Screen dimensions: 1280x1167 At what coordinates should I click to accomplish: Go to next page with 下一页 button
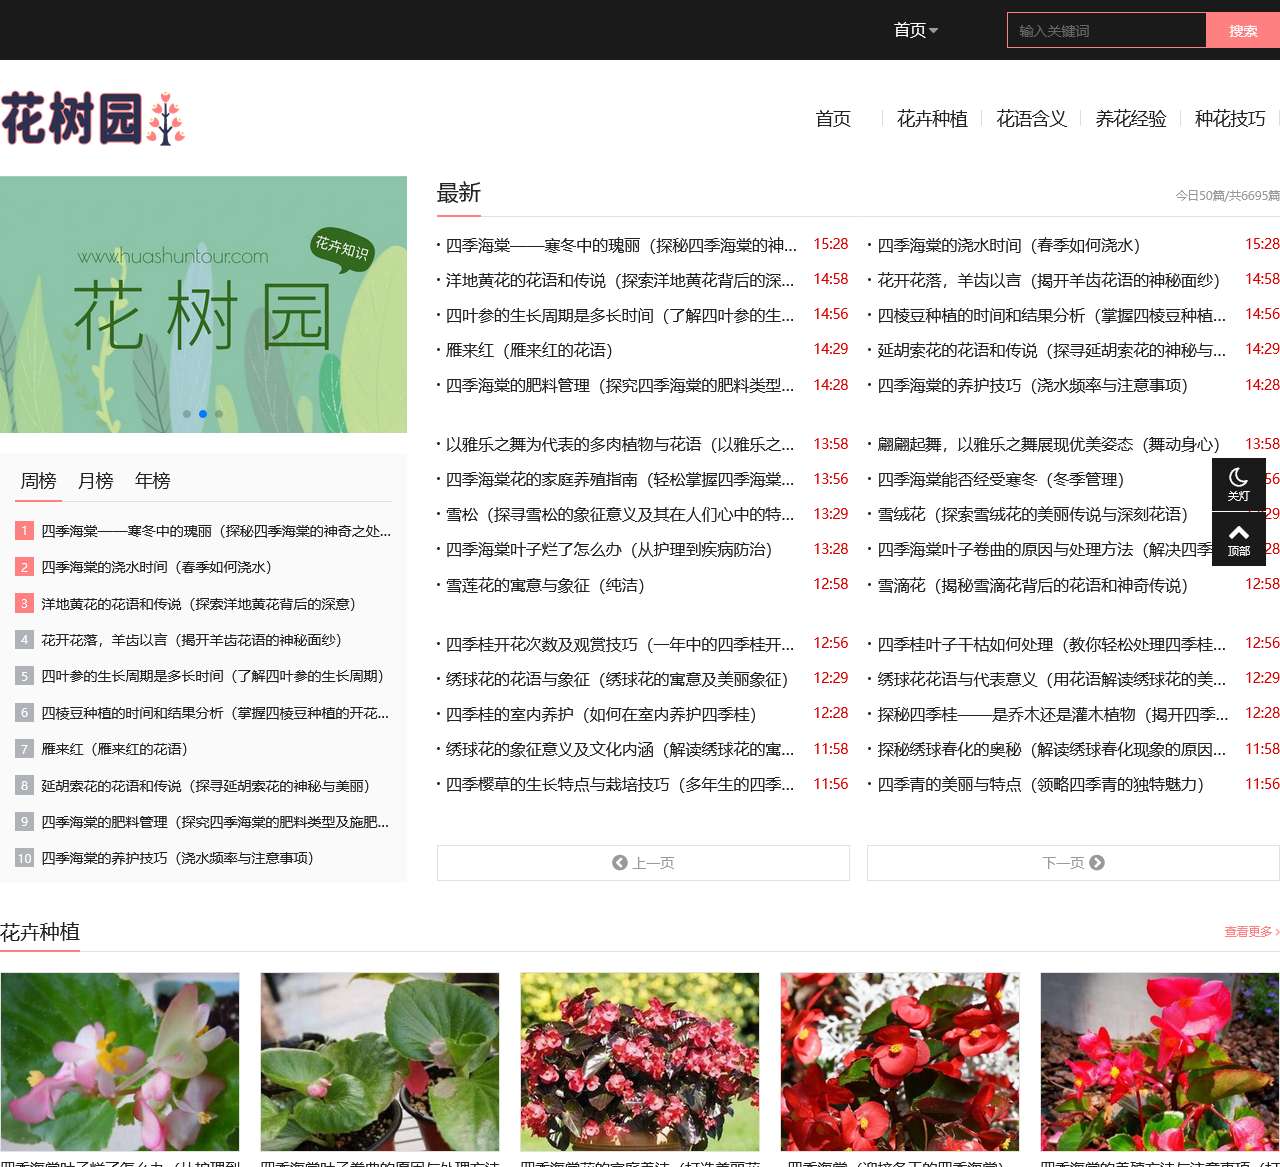pyautogui.click(x=1072, y=863)
